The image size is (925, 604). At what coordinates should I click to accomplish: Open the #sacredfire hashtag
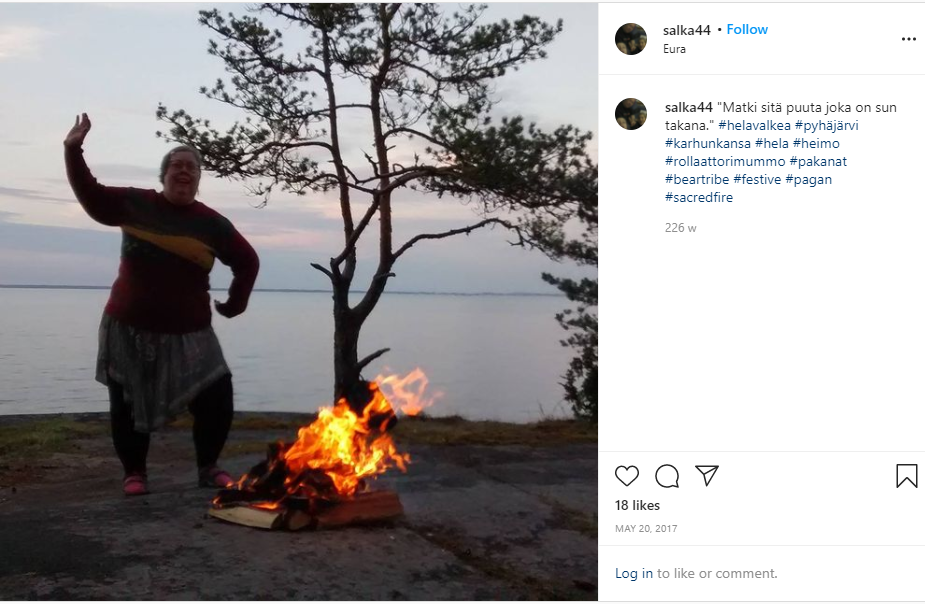[698, 198]
